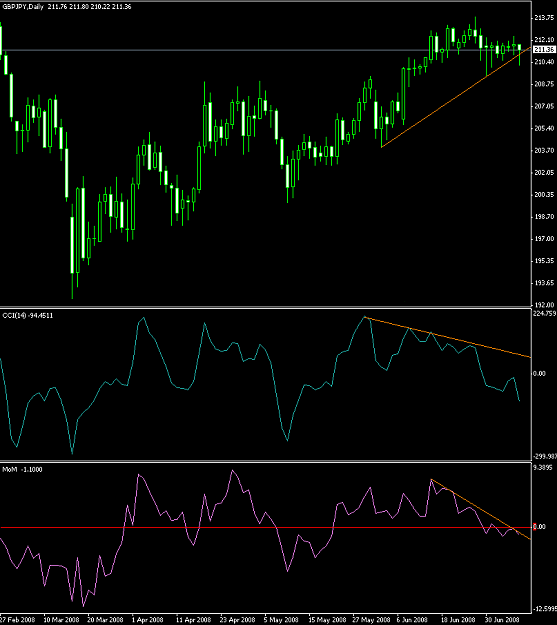557x625 pixels.
Task: Click the 11 Apr 2008 date label
Action: pos(193,620)
